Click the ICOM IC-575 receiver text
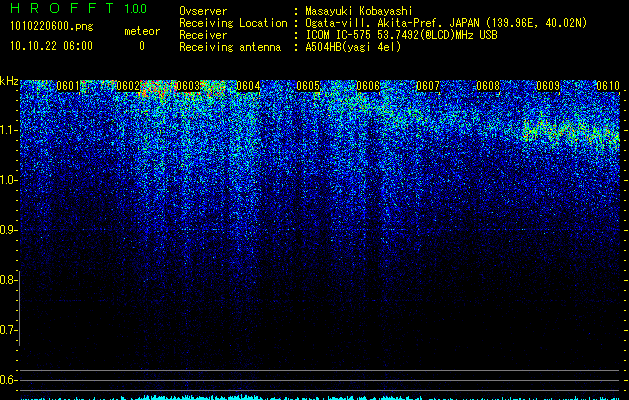This screenshot has height=400, width=629. click(x=401, y=35)
